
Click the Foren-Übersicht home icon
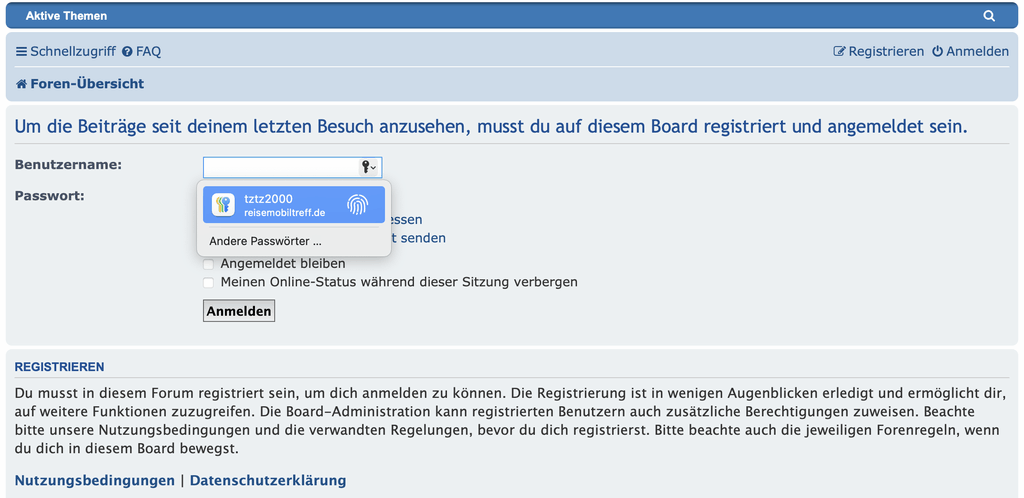coord(22,84)
